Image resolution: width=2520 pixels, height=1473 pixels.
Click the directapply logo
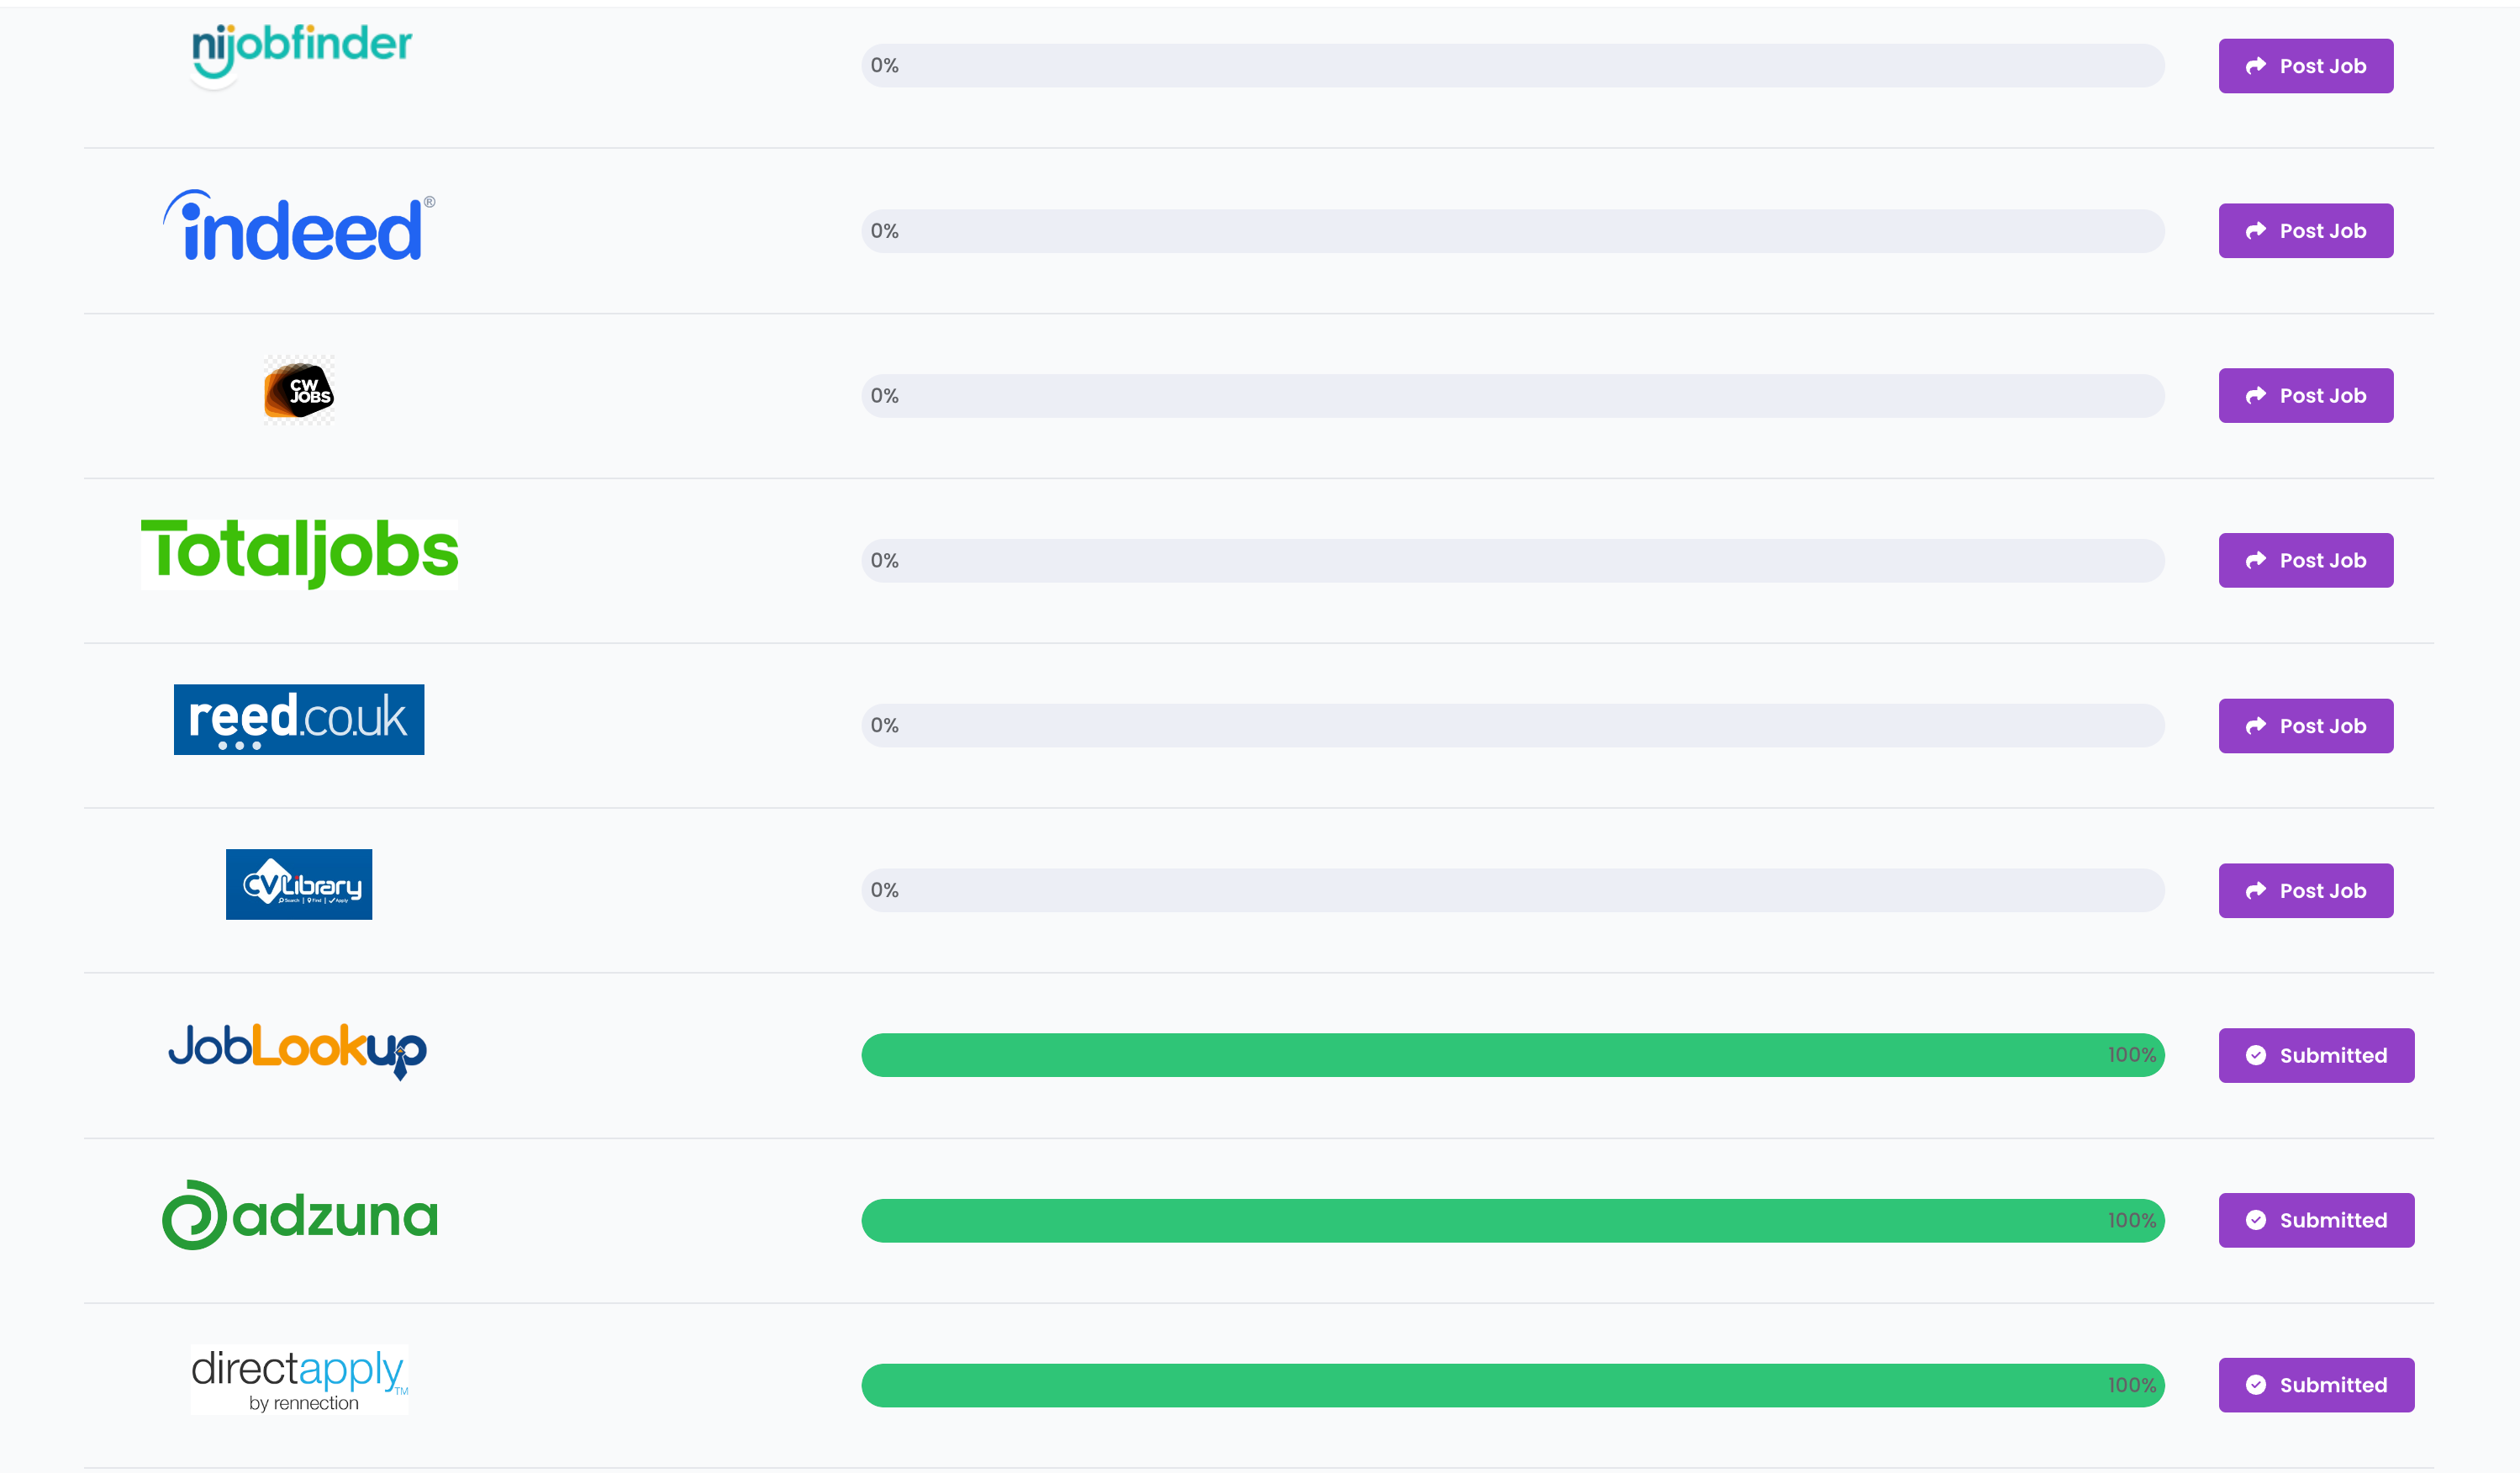coord(299,1379)
